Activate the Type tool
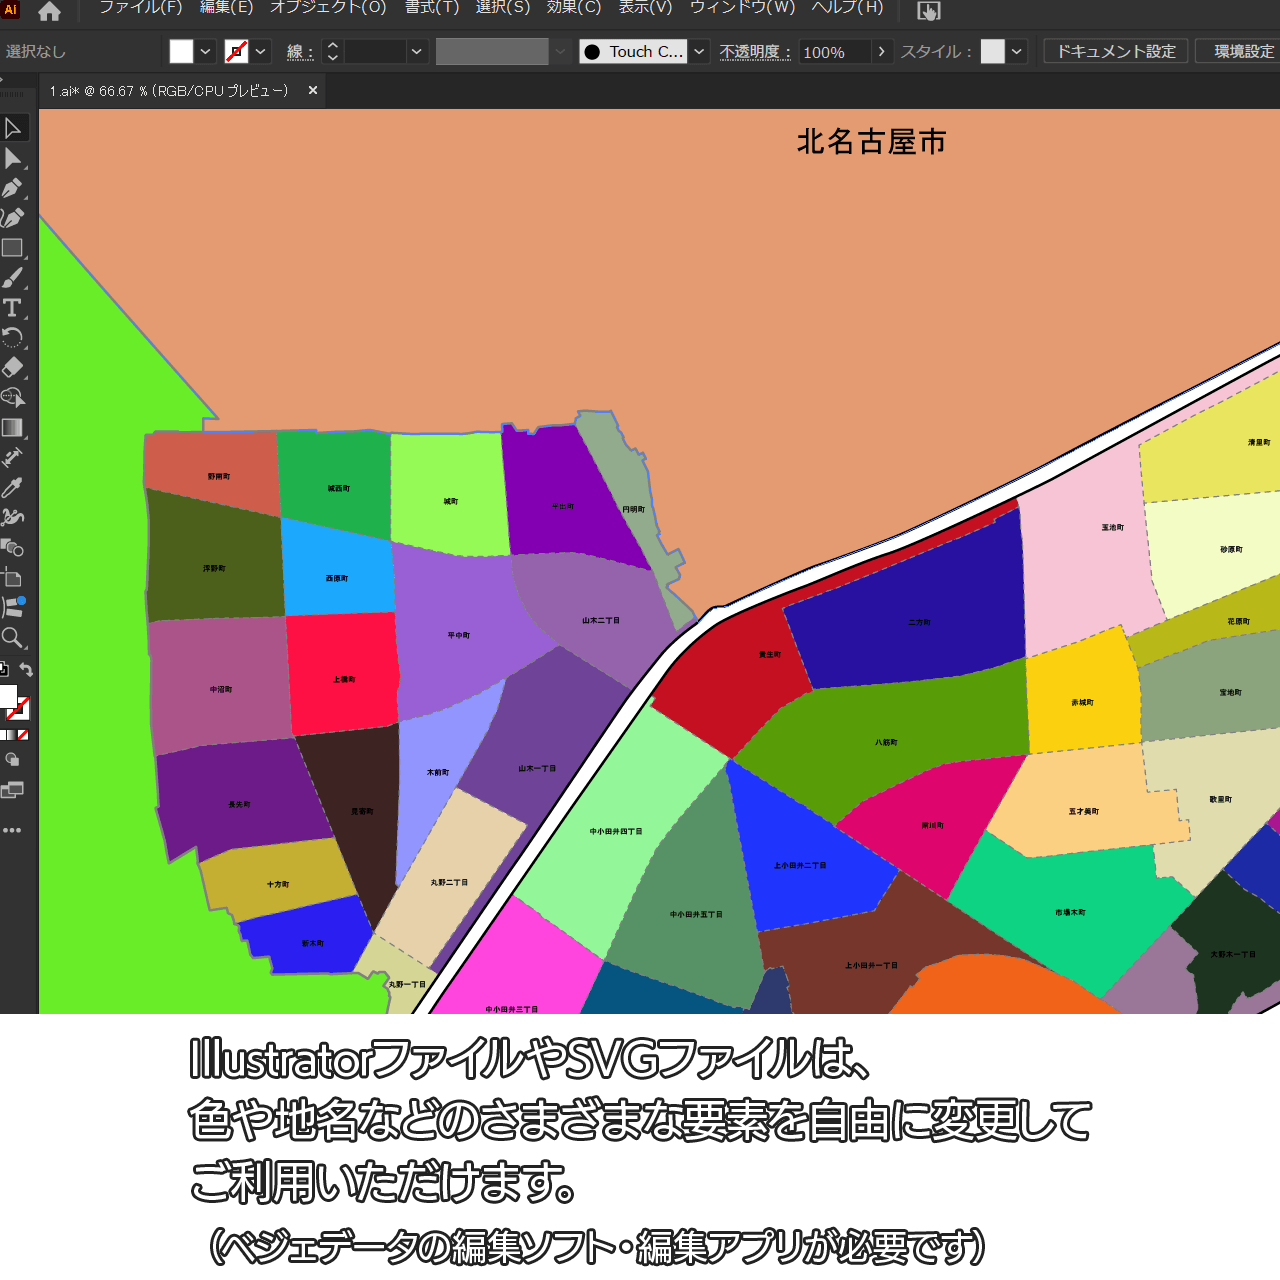 pos(13,308)
